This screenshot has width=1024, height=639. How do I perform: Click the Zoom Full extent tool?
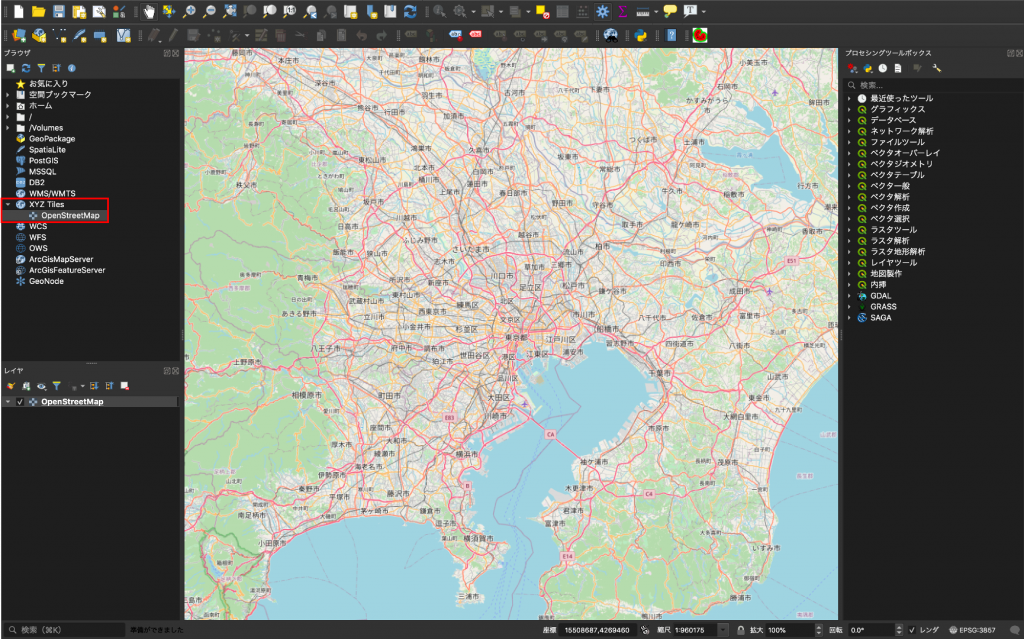[x=230, y=11]
